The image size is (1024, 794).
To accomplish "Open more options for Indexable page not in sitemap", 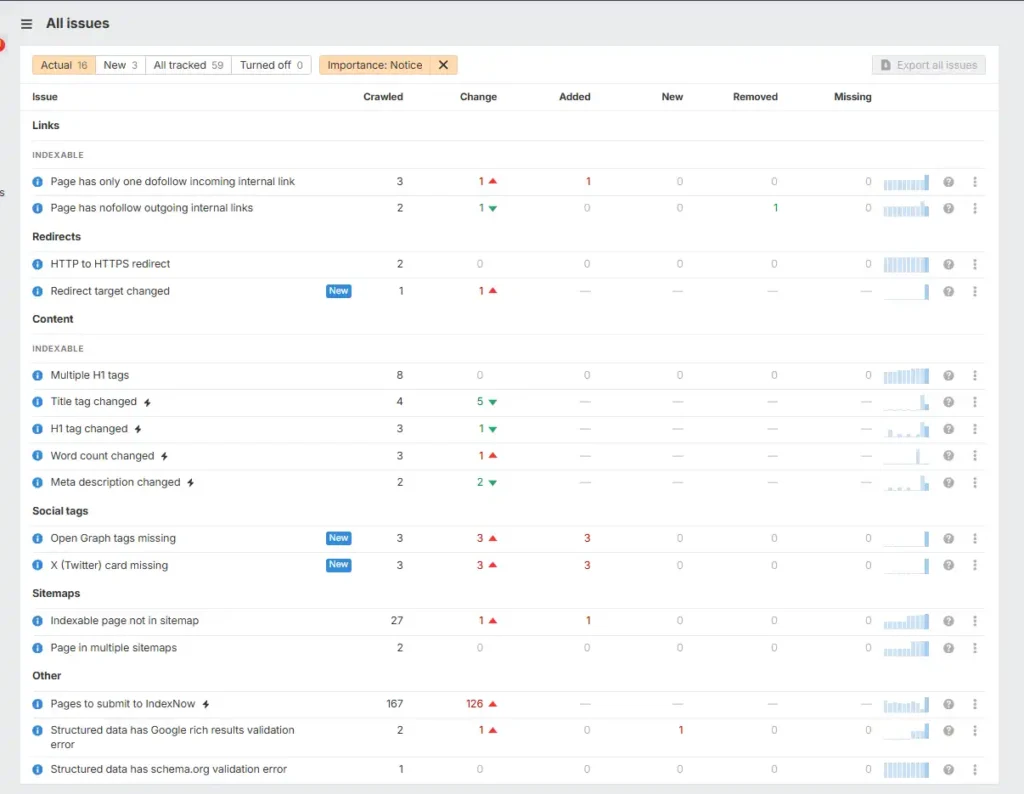I will click(975, 621).
